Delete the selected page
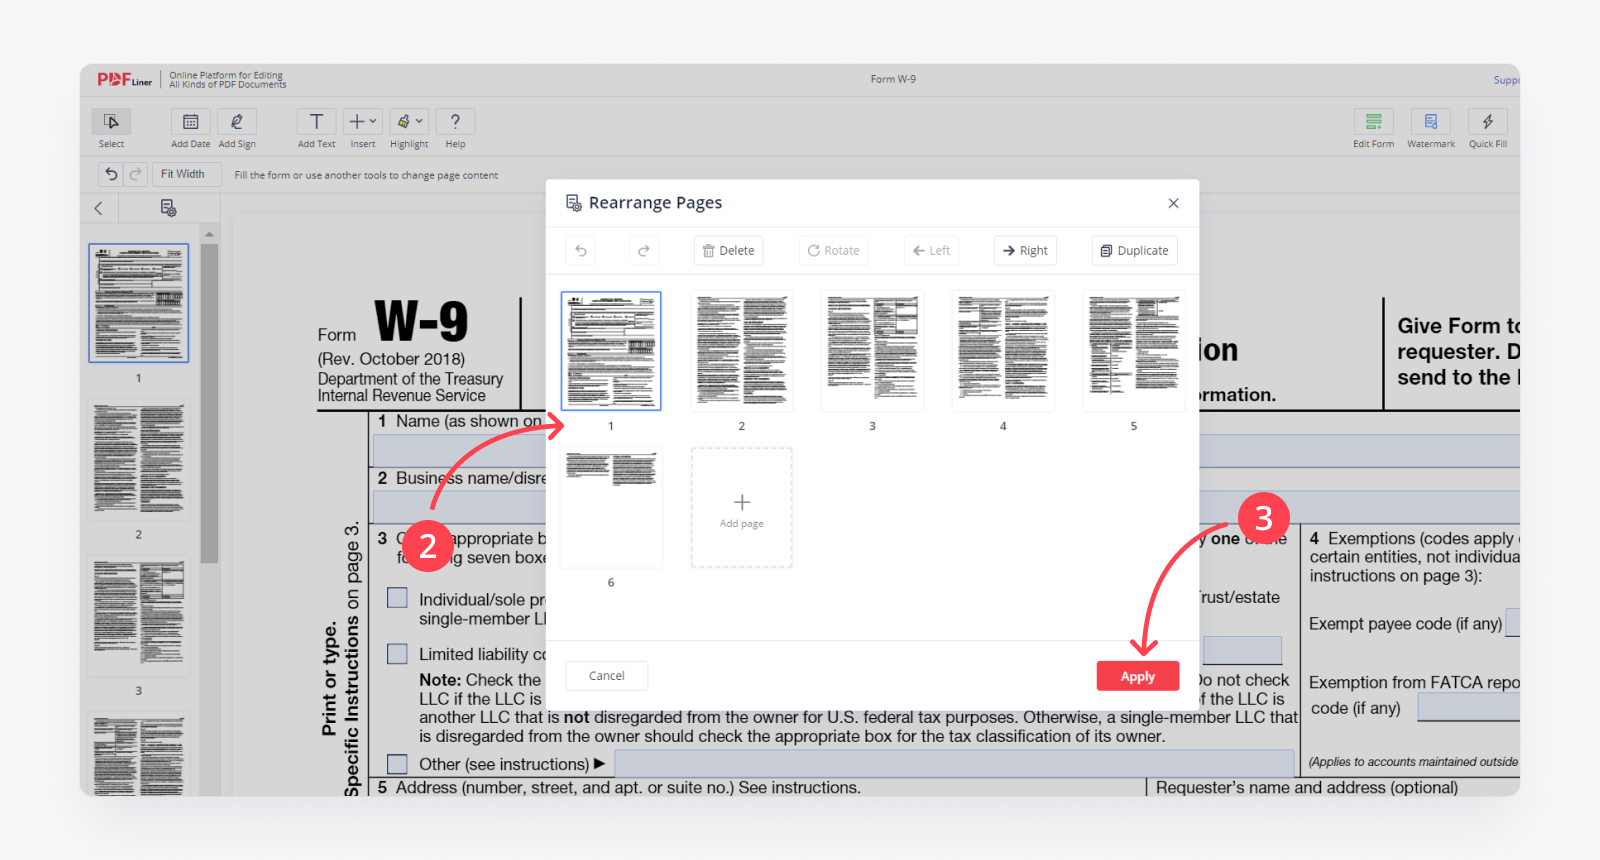This screenshot has height=860, width=1600. [x=728, y=250]
